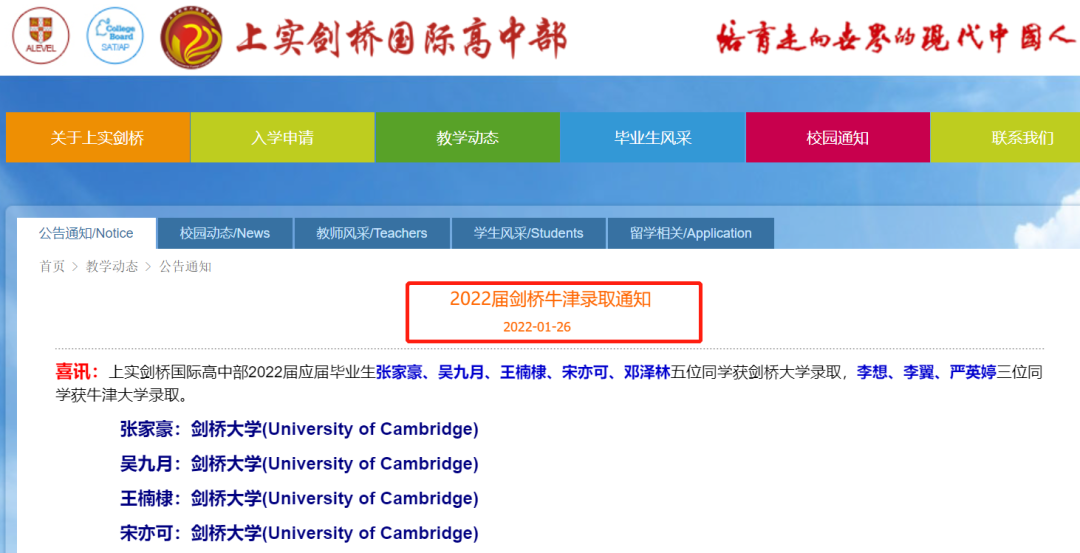Open the 毕业生风采 menu
This screenshot has height=553, width=1080.
(x=652, y=138)
